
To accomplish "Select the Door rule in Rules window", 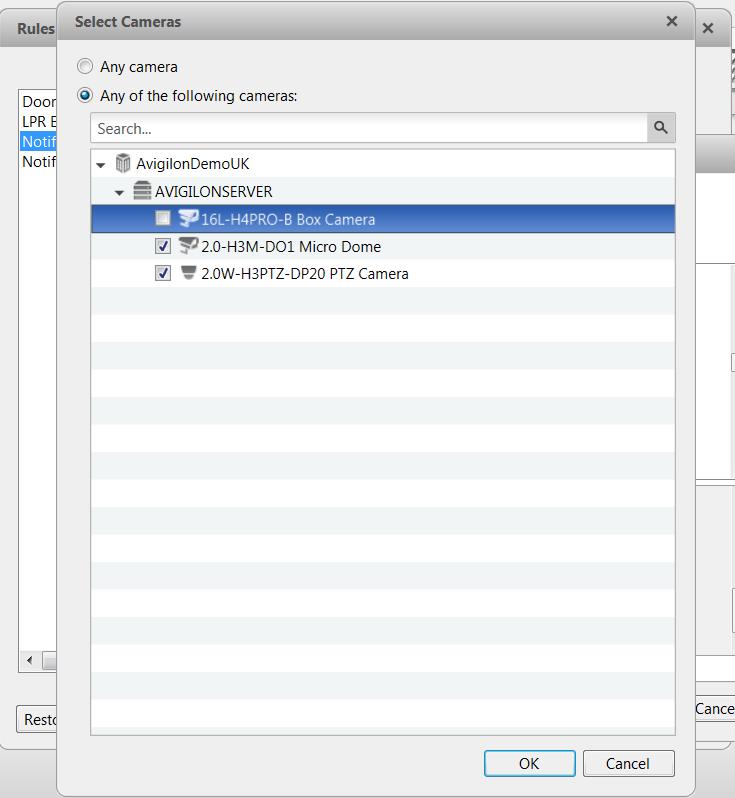I will coord(39,102).
